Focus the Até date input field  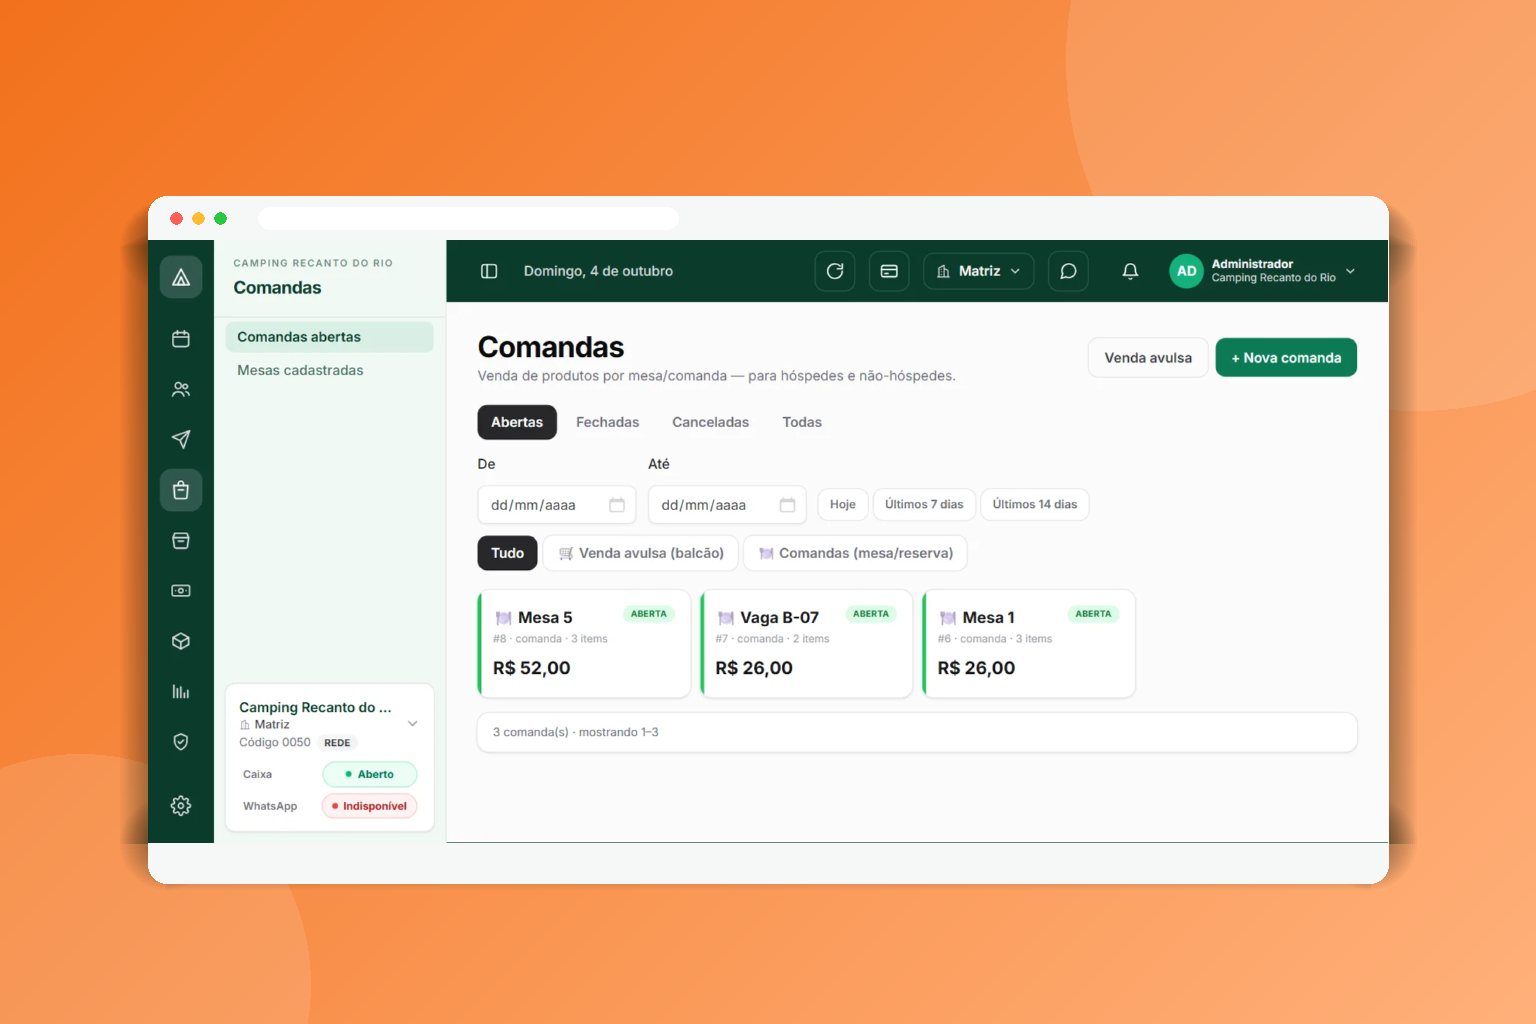click(727, 505)
